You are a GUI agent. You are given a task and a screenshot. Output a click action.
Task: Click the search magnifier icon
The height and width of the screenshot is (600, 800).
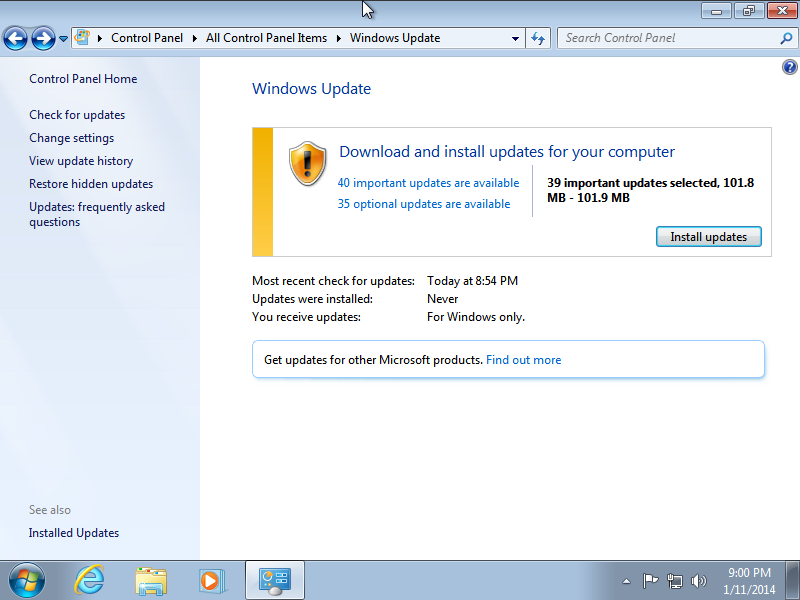click(787, 38)
